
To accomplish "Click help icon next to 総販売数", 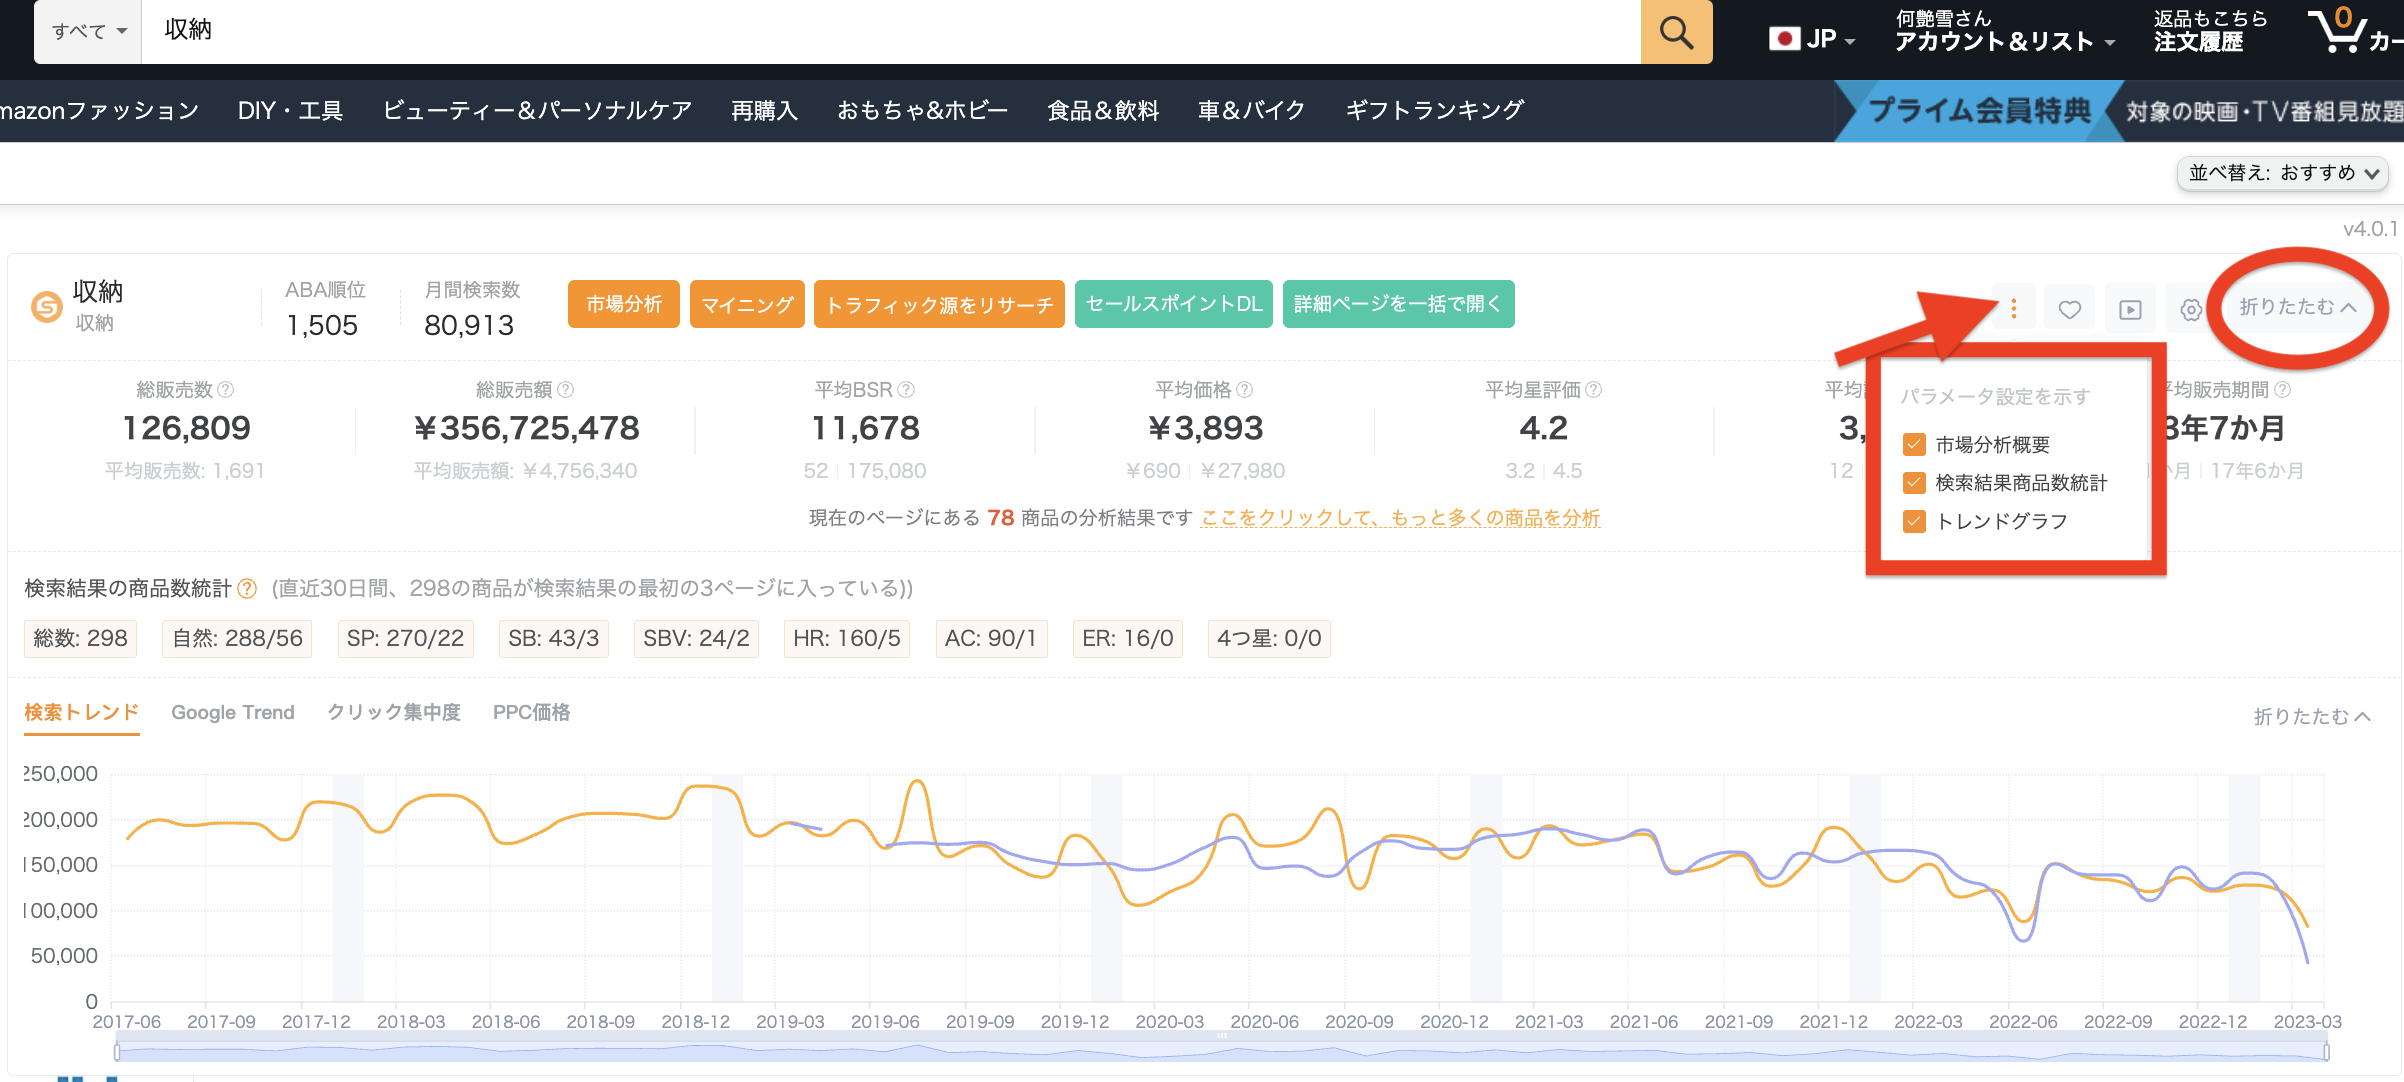I will click(x=226, y=389).
